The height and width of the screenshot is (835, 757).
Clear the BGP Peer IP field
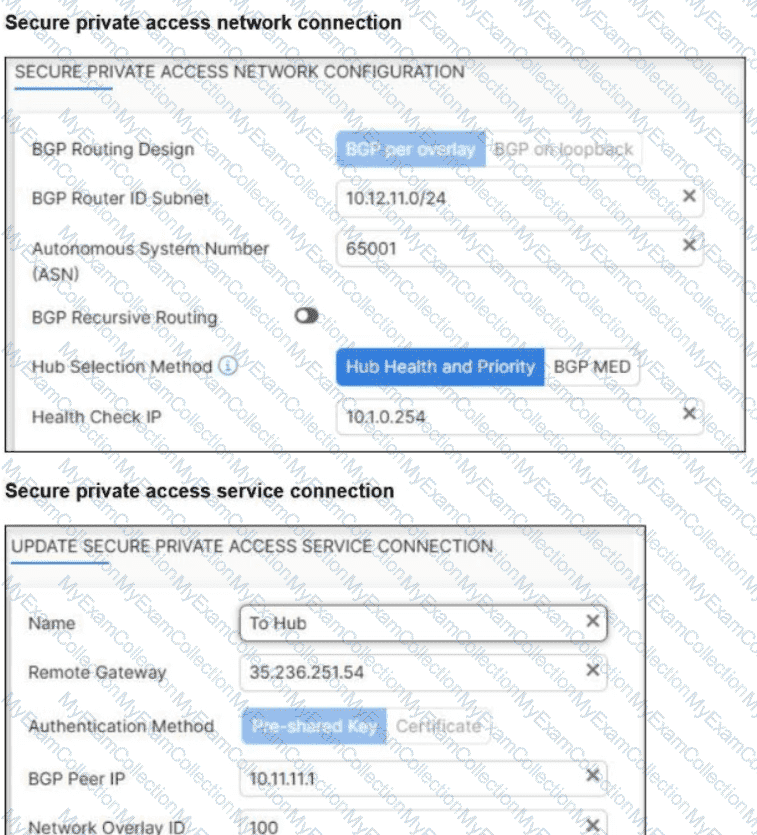(x=592, y=775)
